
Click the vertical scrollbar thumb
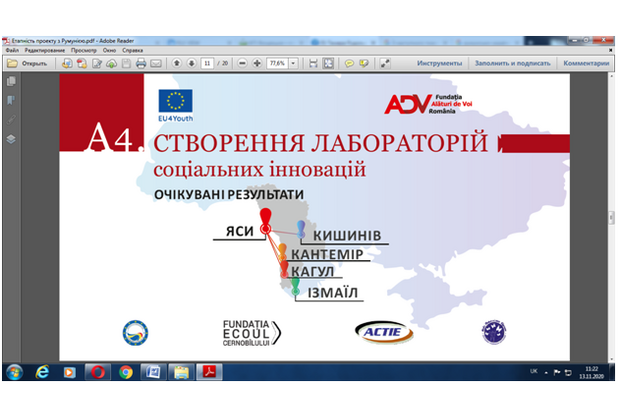[611, 218]
